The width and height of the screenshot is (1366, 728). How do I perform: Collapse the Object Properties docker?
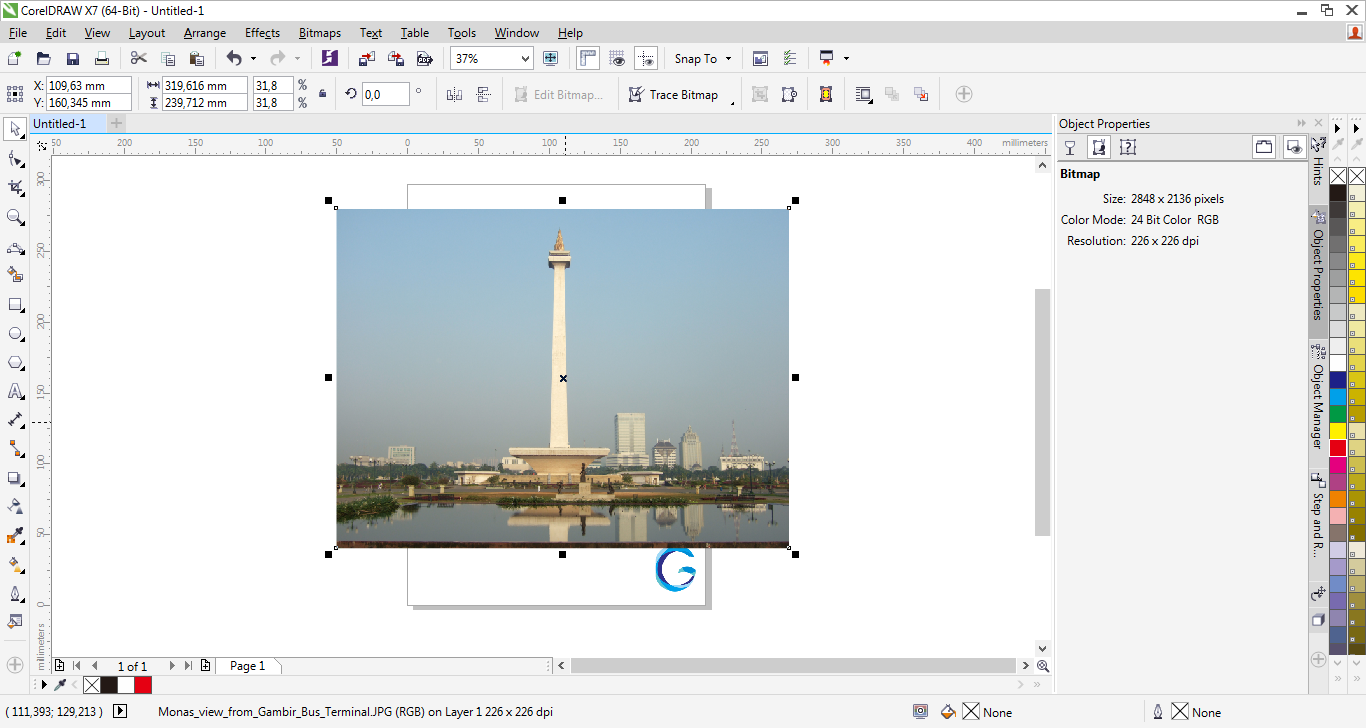click(1302, 123)
